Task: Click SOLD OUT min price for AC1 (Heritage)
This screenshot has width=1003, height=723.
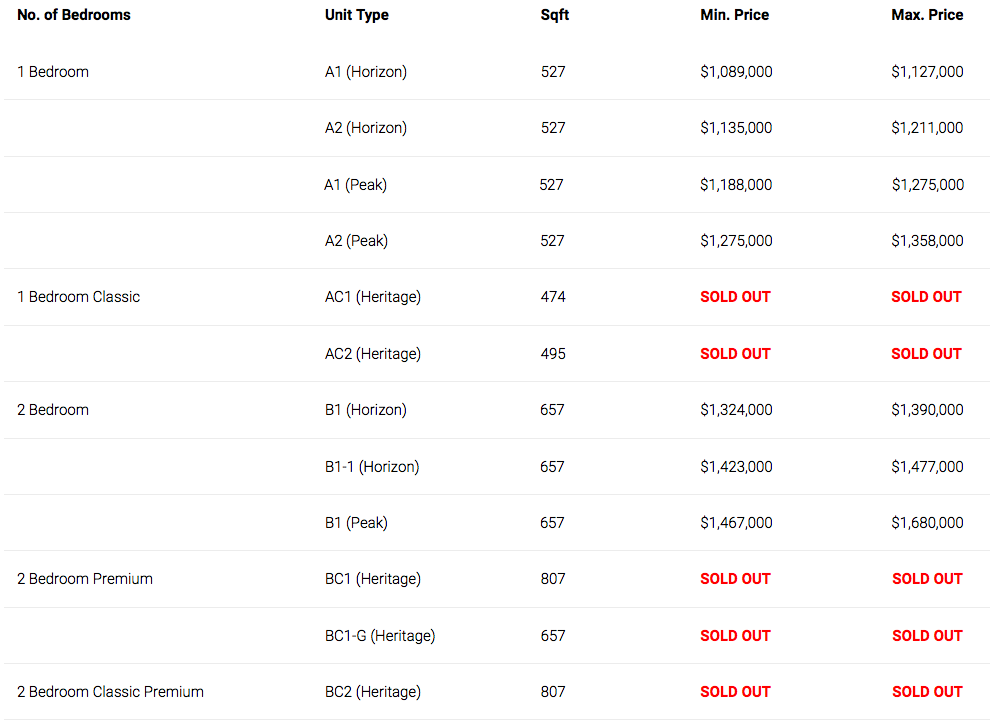Action: click(x=735, y=297)
